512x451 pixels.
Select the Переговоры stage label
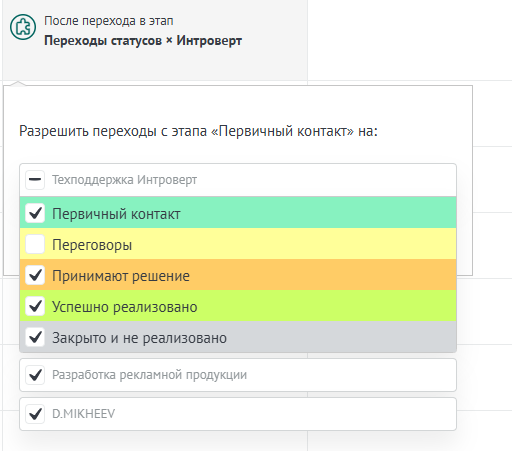point(92,245)
